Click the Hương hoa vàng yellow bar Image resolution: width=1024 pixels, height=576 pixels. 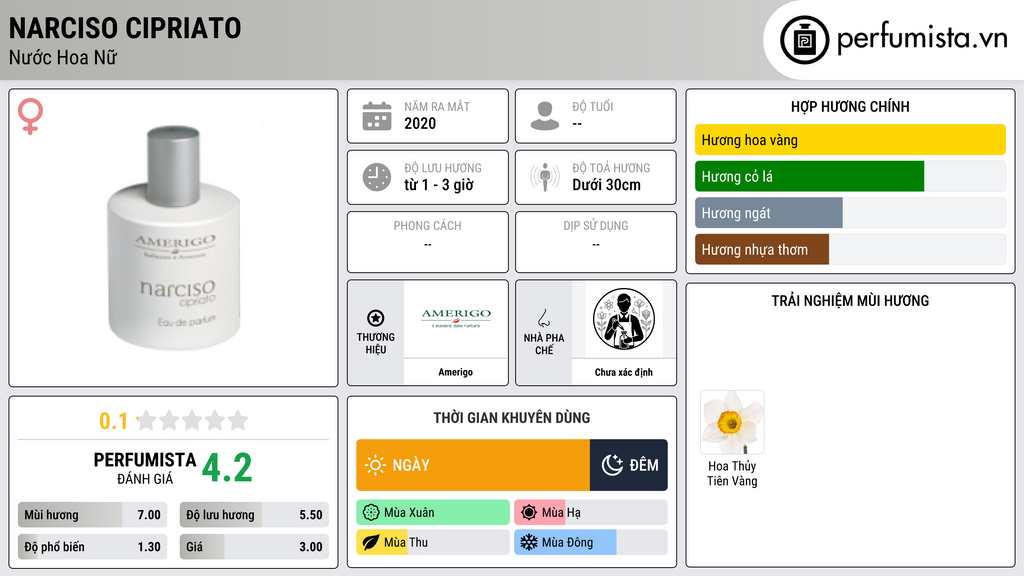[x=850, y=140]
